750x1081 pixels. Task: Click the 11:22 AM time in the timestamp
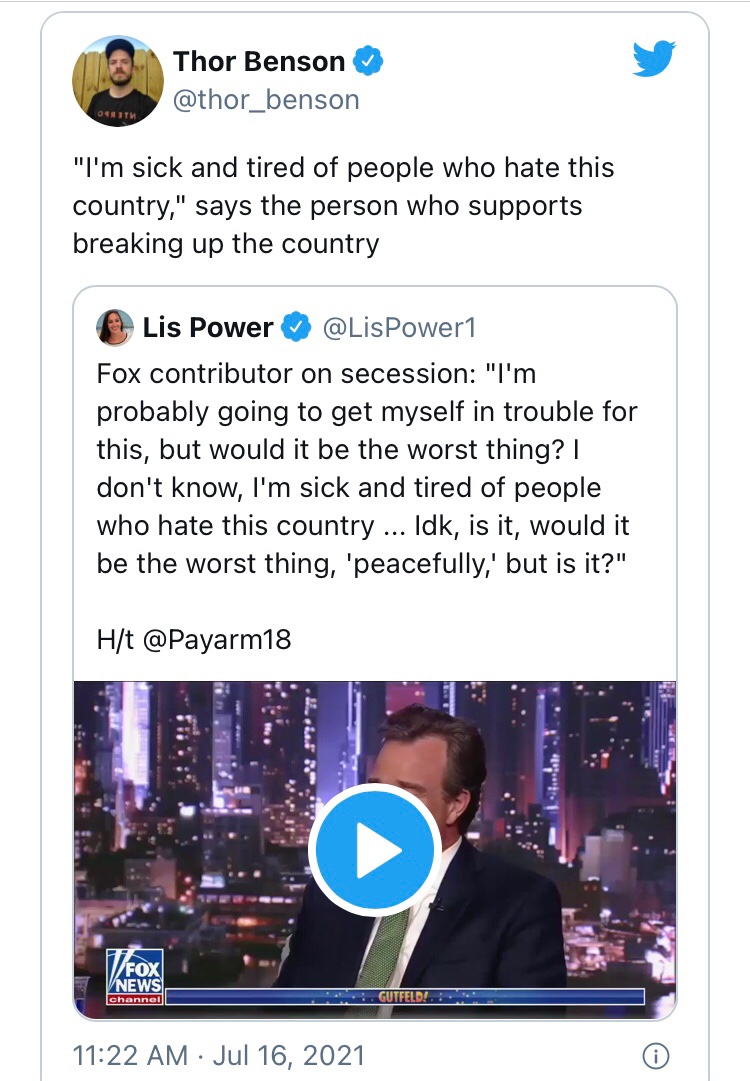click(x=130, y=1055)
